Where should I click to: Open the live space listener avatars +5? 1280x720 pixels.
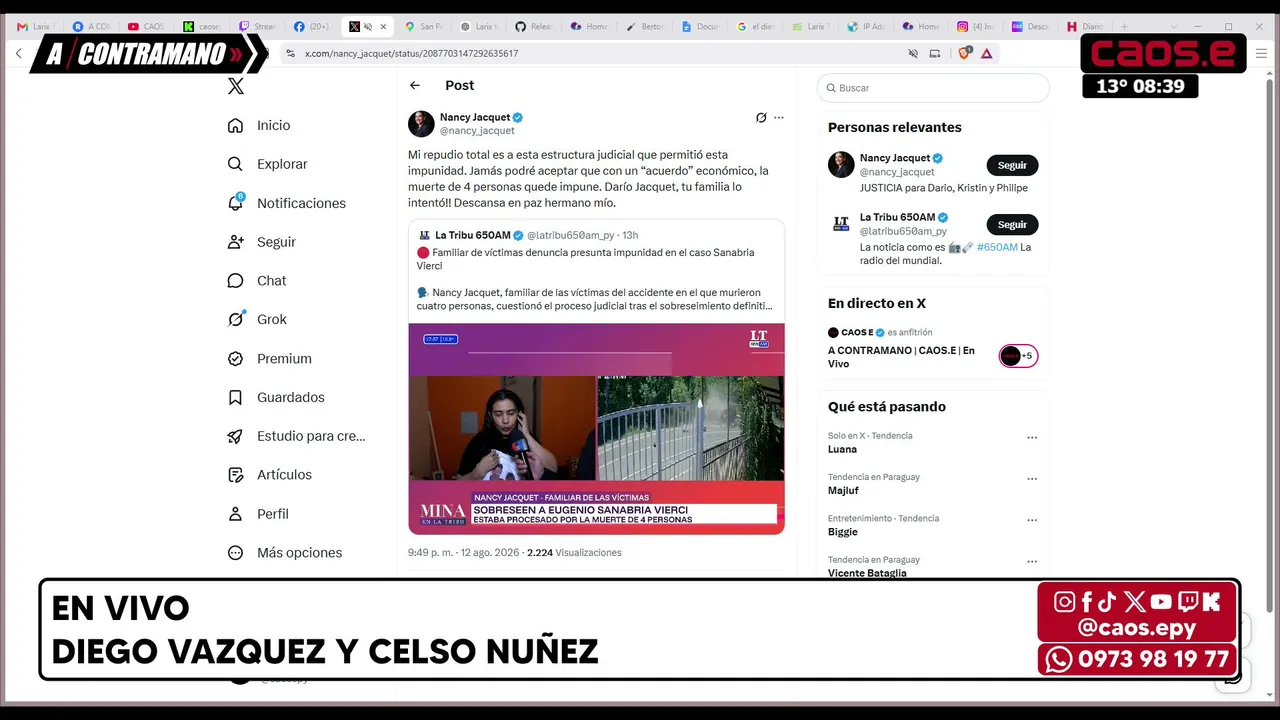[1018, 356]
